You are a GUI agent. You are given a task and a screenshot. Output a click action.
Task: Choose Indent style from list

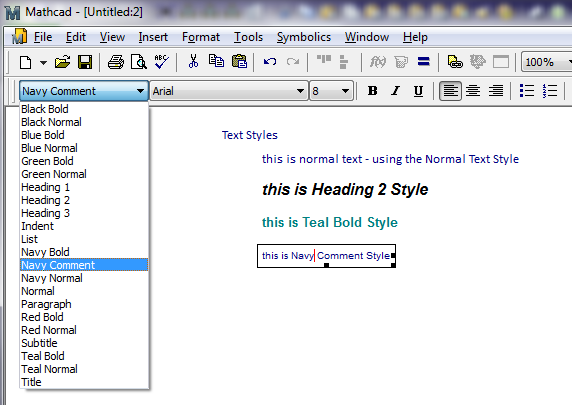click(x=84, y=226)
